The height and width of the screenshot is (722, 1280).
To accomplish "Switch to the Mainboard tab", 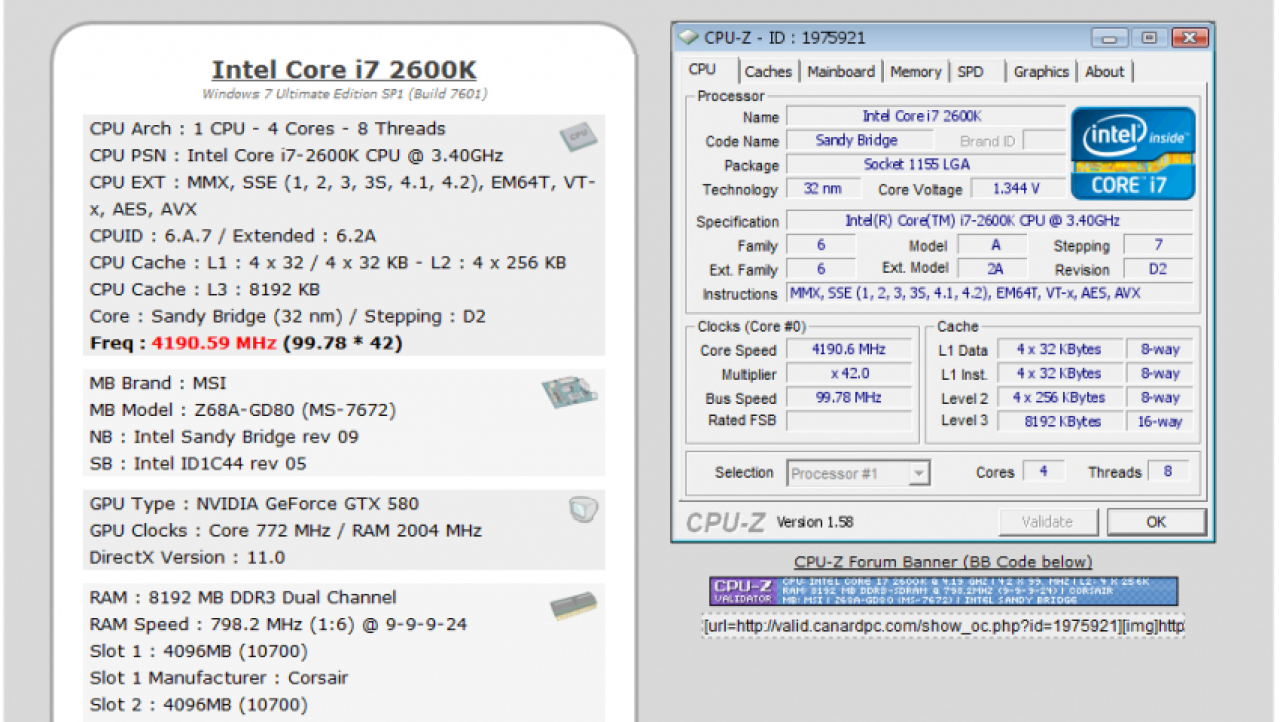I will 841,72.
